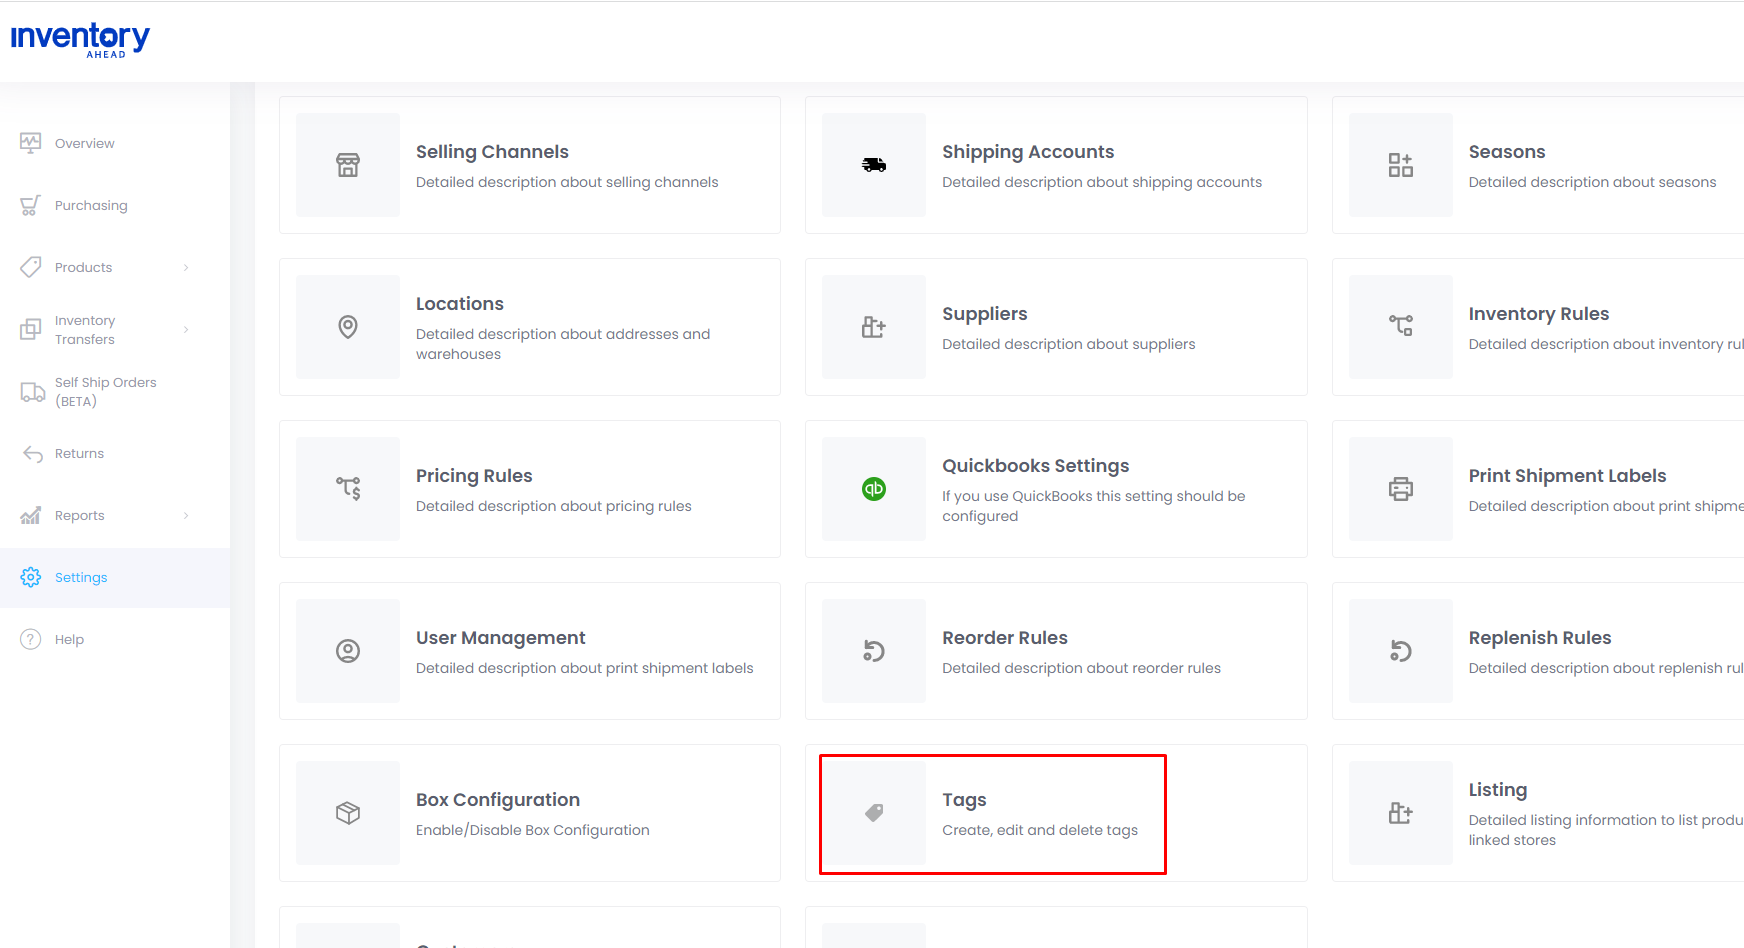Click the Reorder Rules refresh icon
Screen dimensions: 1744x948
874,651
